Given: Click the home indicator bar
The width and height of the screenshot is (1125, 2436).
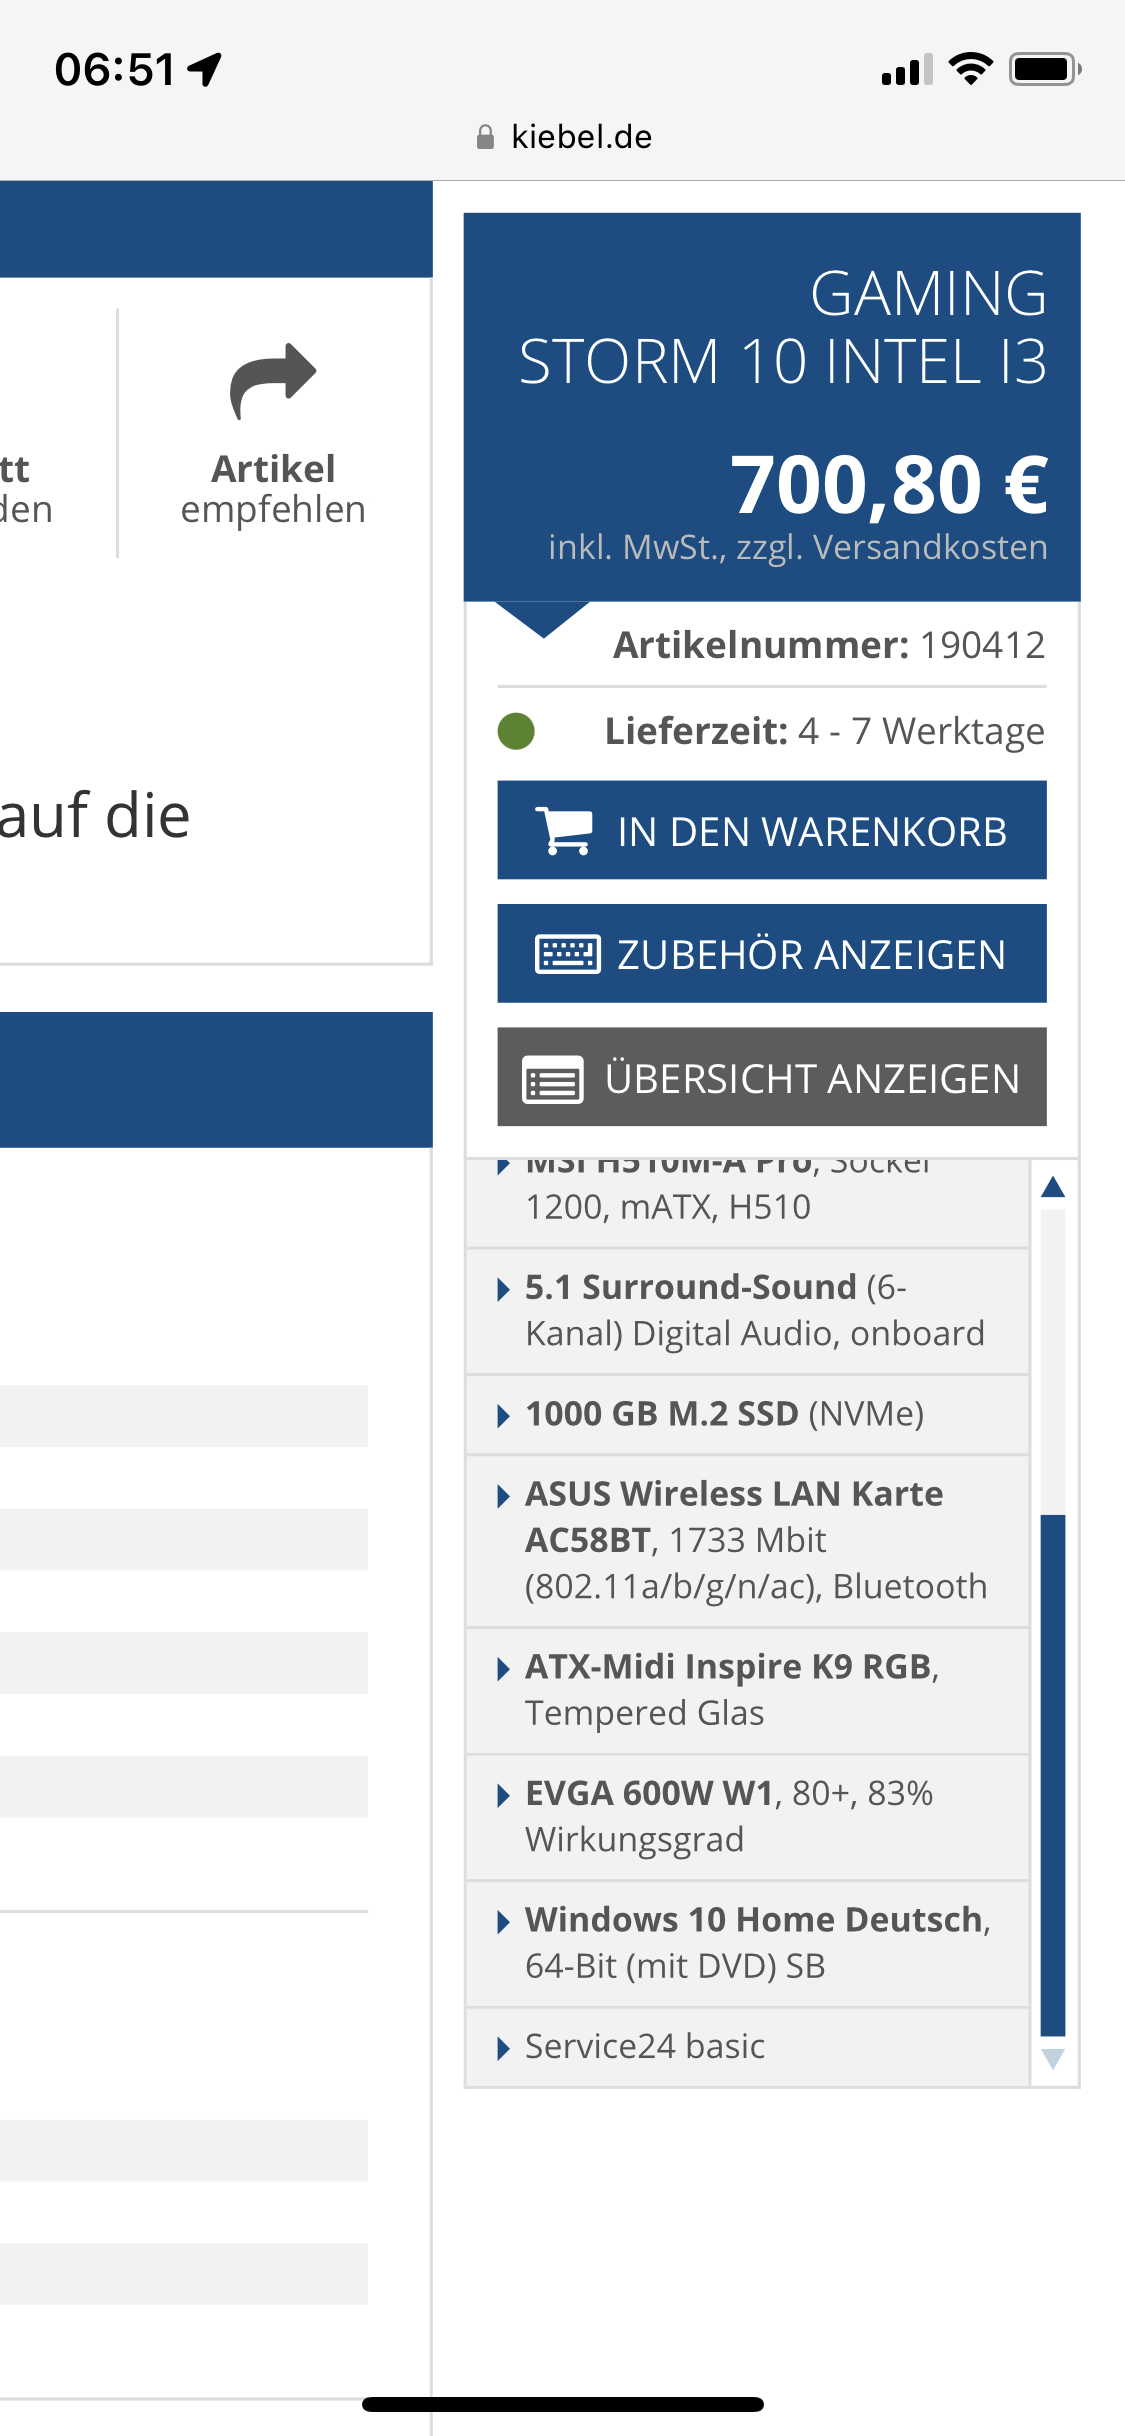Looking at the screenshot, I should point(563,2404).
